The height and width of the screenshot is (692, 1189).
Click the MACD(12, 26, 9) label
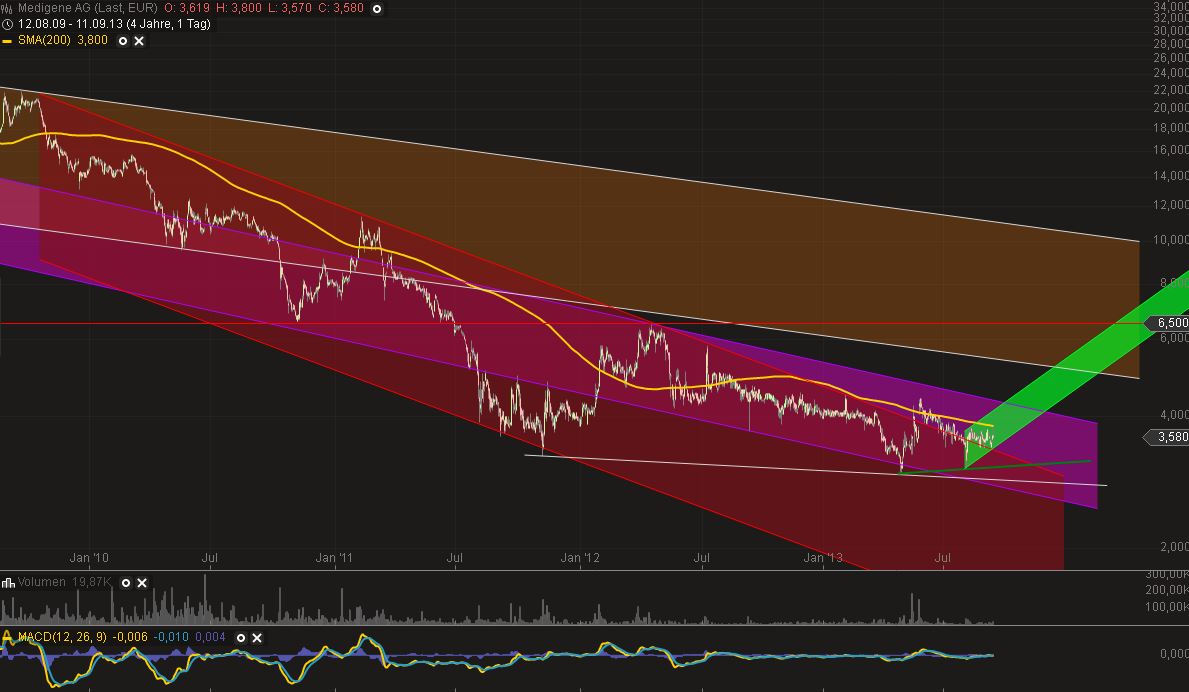(62, 637)
